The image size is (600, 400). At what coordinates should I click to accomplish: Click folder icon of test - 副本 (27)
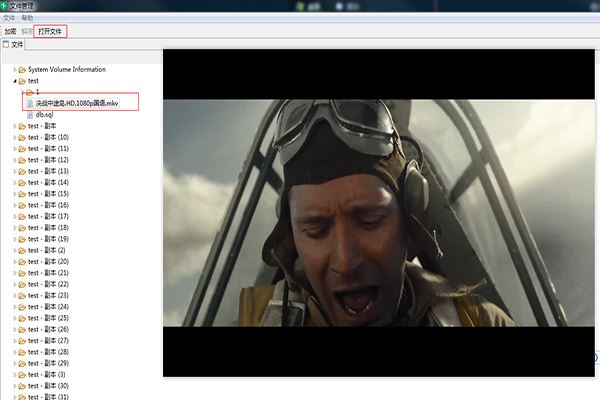22,341
